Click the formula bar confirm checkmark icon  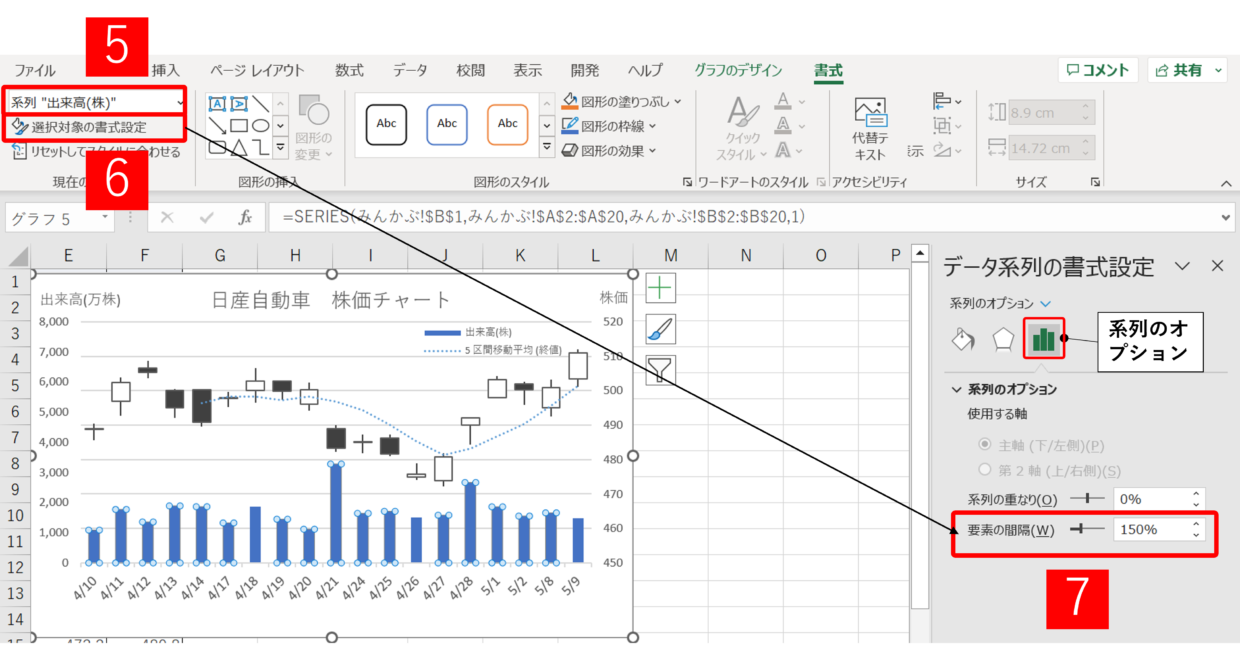click(x=206, y=217)
